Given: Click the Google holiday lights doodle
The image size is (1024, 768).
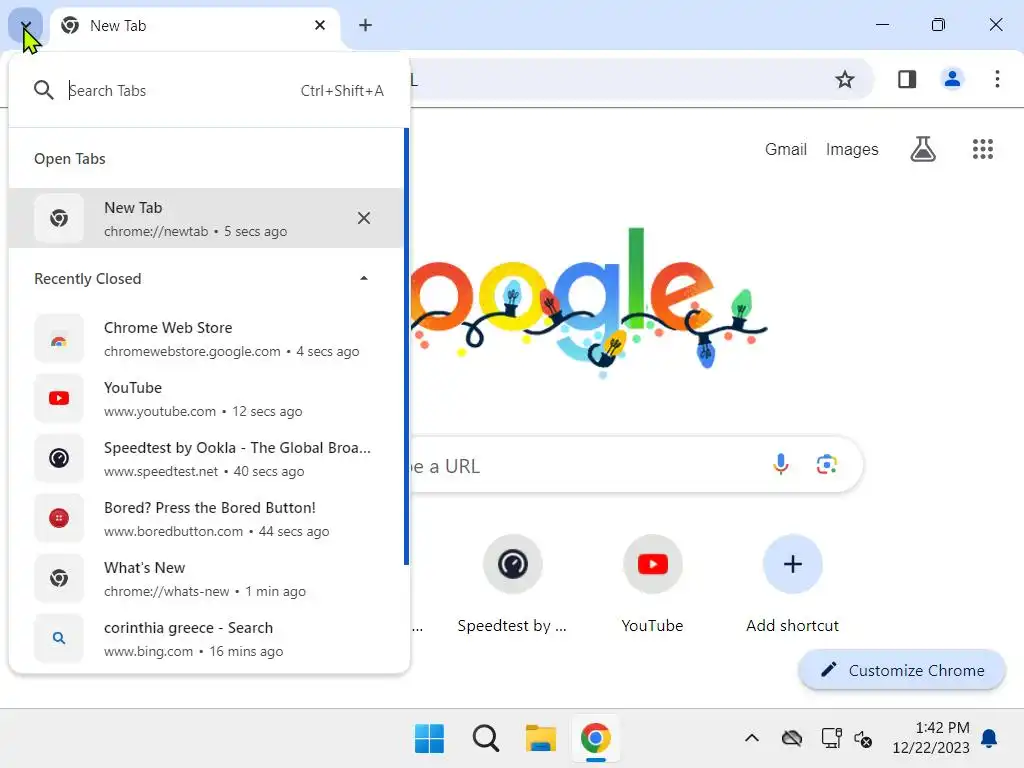Looking at the screenshot, I should pos(588,302).
